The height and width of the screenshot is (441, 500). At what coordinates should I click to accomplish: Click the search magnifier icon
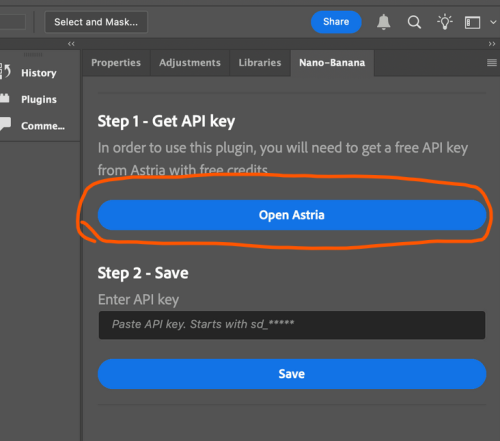pyautogui.click(x=414, y=22)
